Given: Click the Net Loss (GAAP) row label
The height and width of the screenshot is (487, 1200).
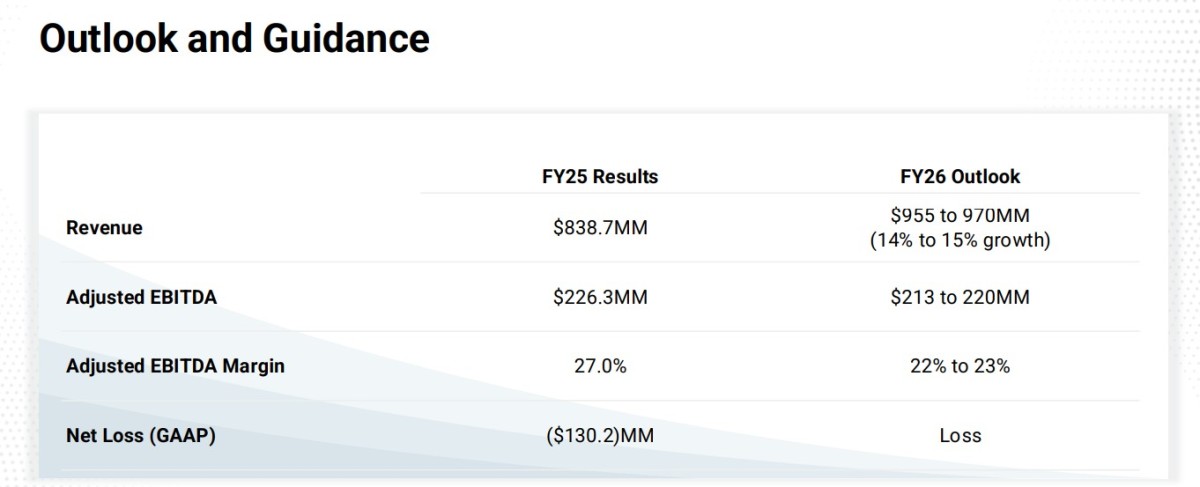Looking at the screenshot, I should 141,435.
